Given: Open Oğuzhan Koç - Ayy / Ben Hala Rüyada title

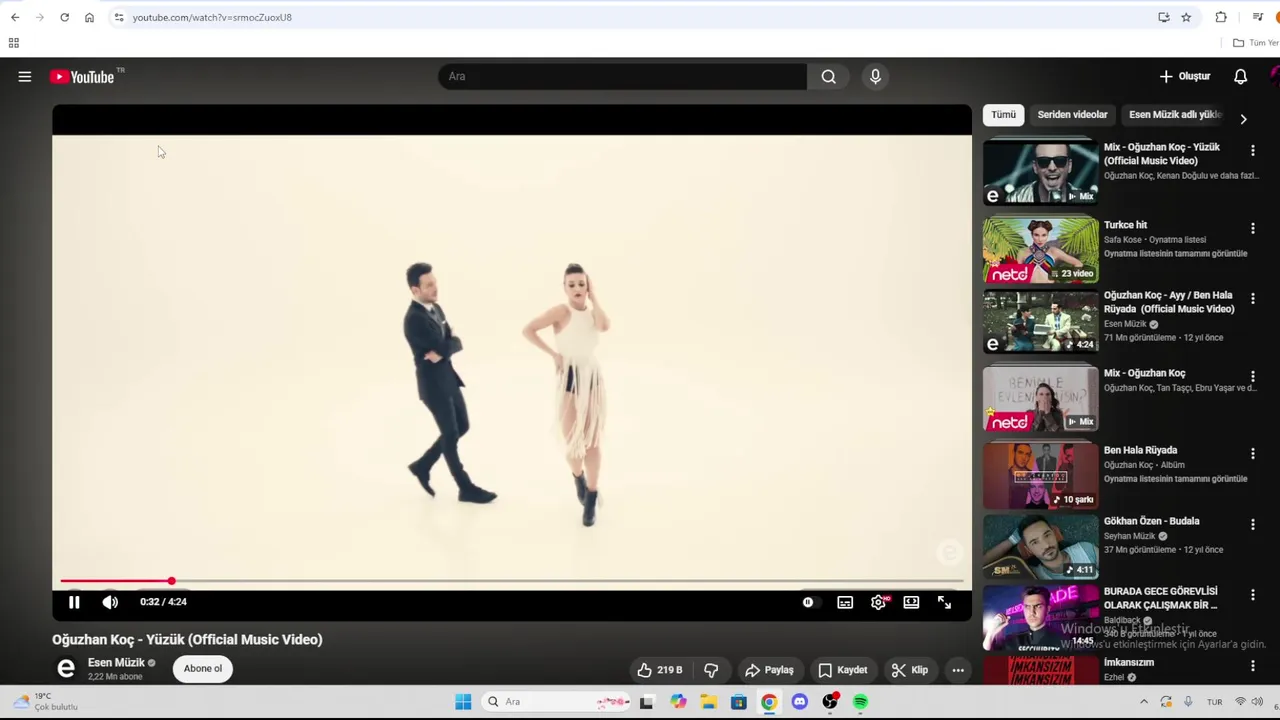Looking at the screenshot, I should tap(1169, 302).
